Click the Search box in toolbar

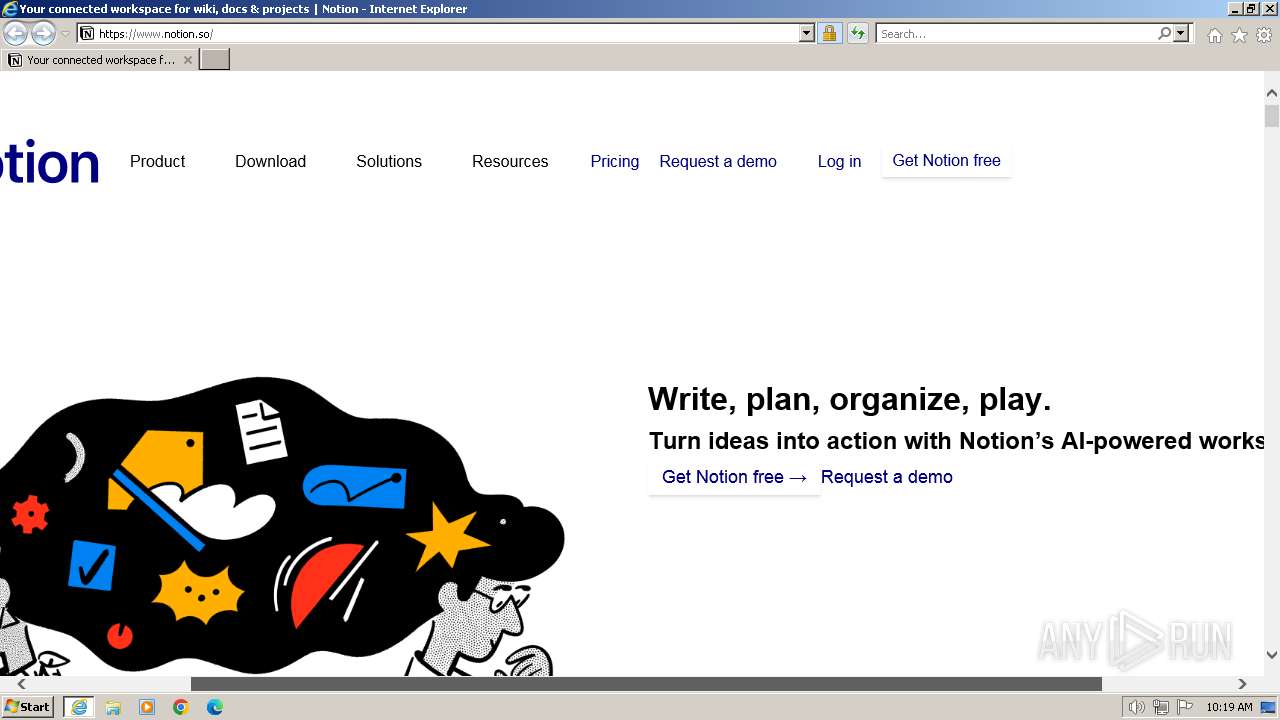tap(1016, 33)
